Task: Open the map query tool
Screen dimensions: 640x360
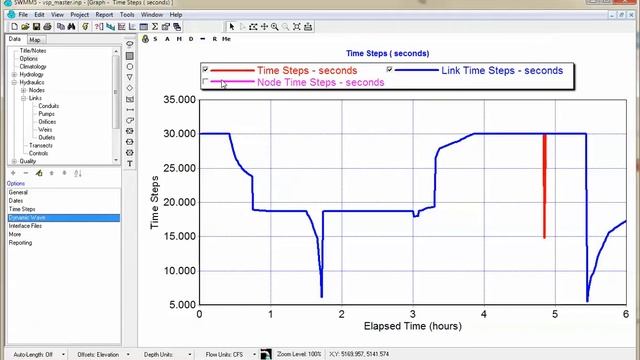Action: (99, 27)
